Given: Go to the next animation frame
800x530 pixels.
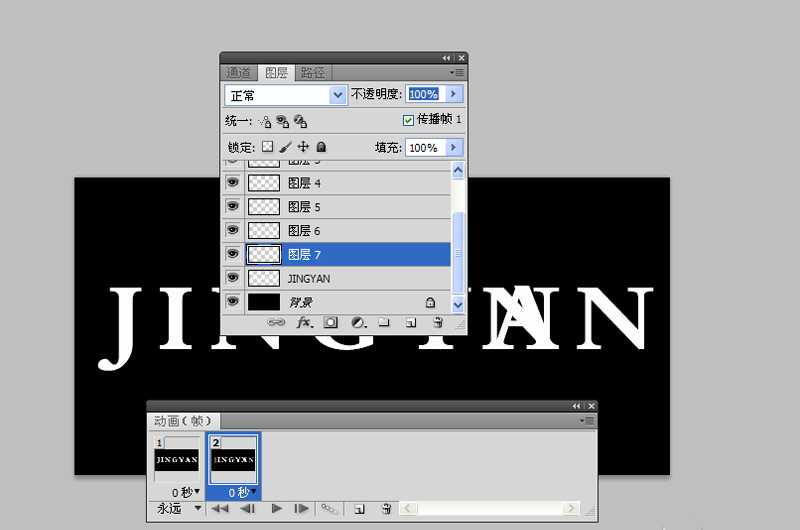Looking at the screenshot, I should point(302,509).
